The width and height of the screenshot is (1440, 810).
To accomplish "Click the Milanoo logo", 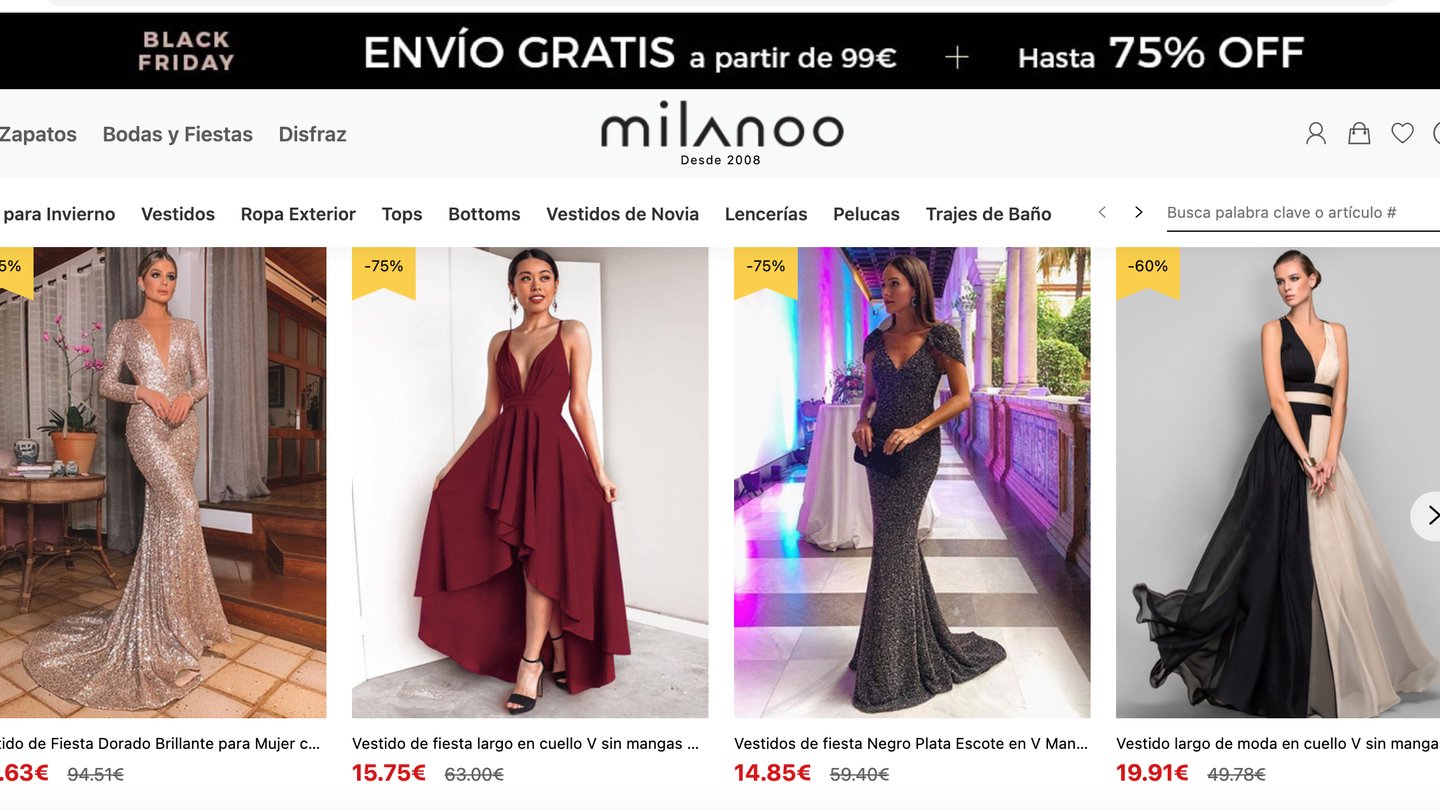I will point(721,133).
